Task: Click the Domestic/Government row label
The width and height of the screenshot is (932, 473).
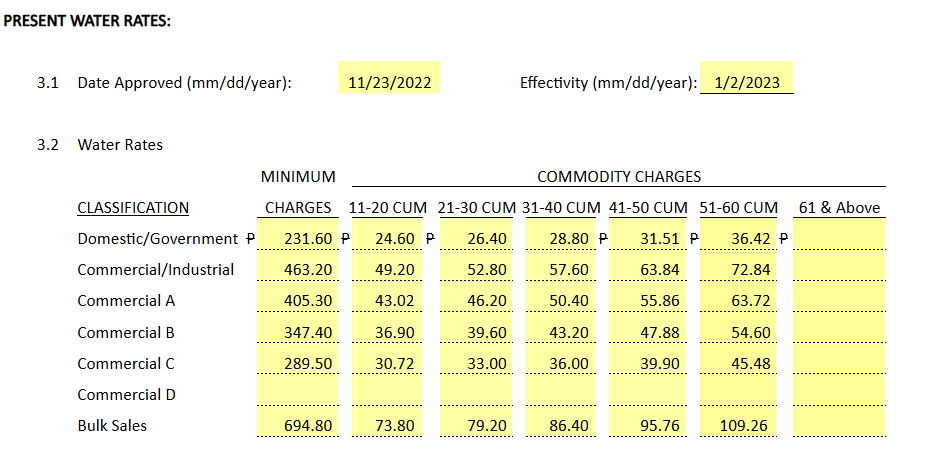Action: (x=158, y=238)
